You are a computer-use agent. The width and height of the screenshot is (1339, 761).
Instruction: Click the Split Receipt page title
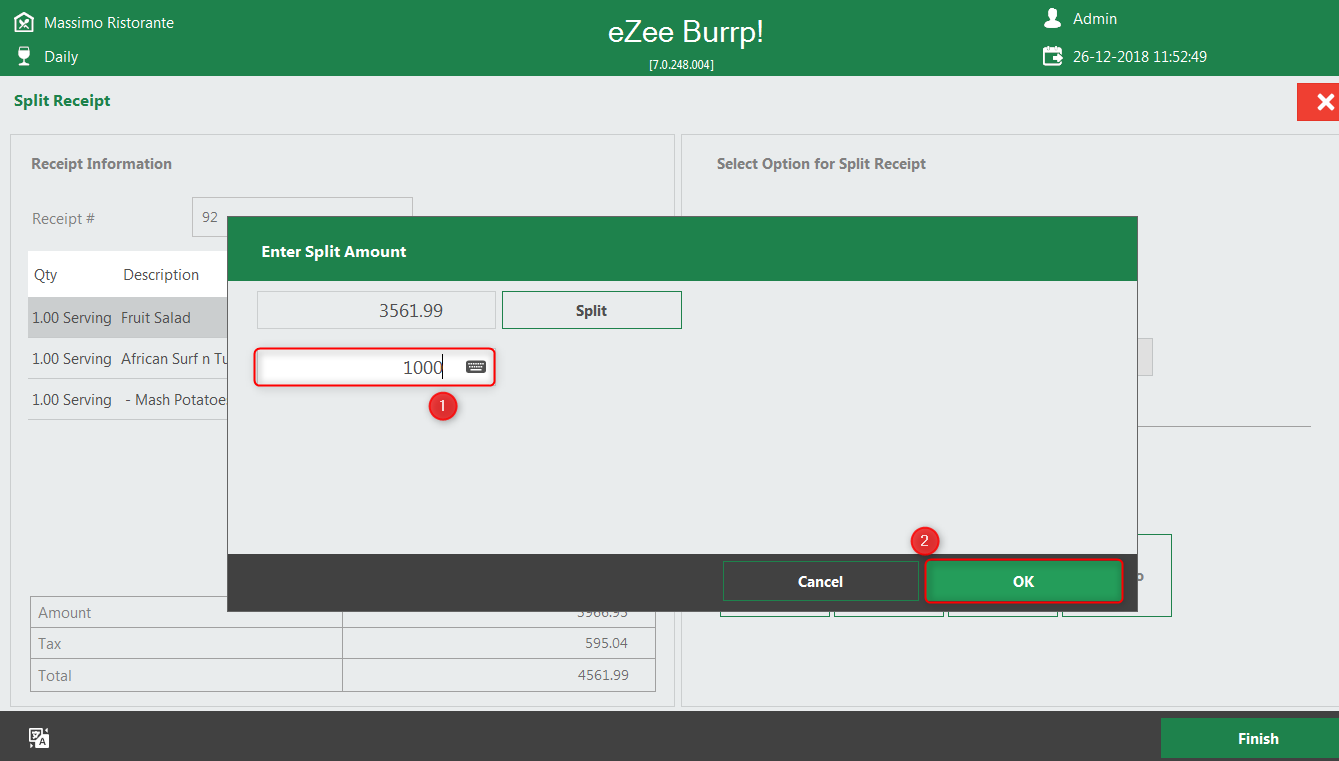(62, 100)
